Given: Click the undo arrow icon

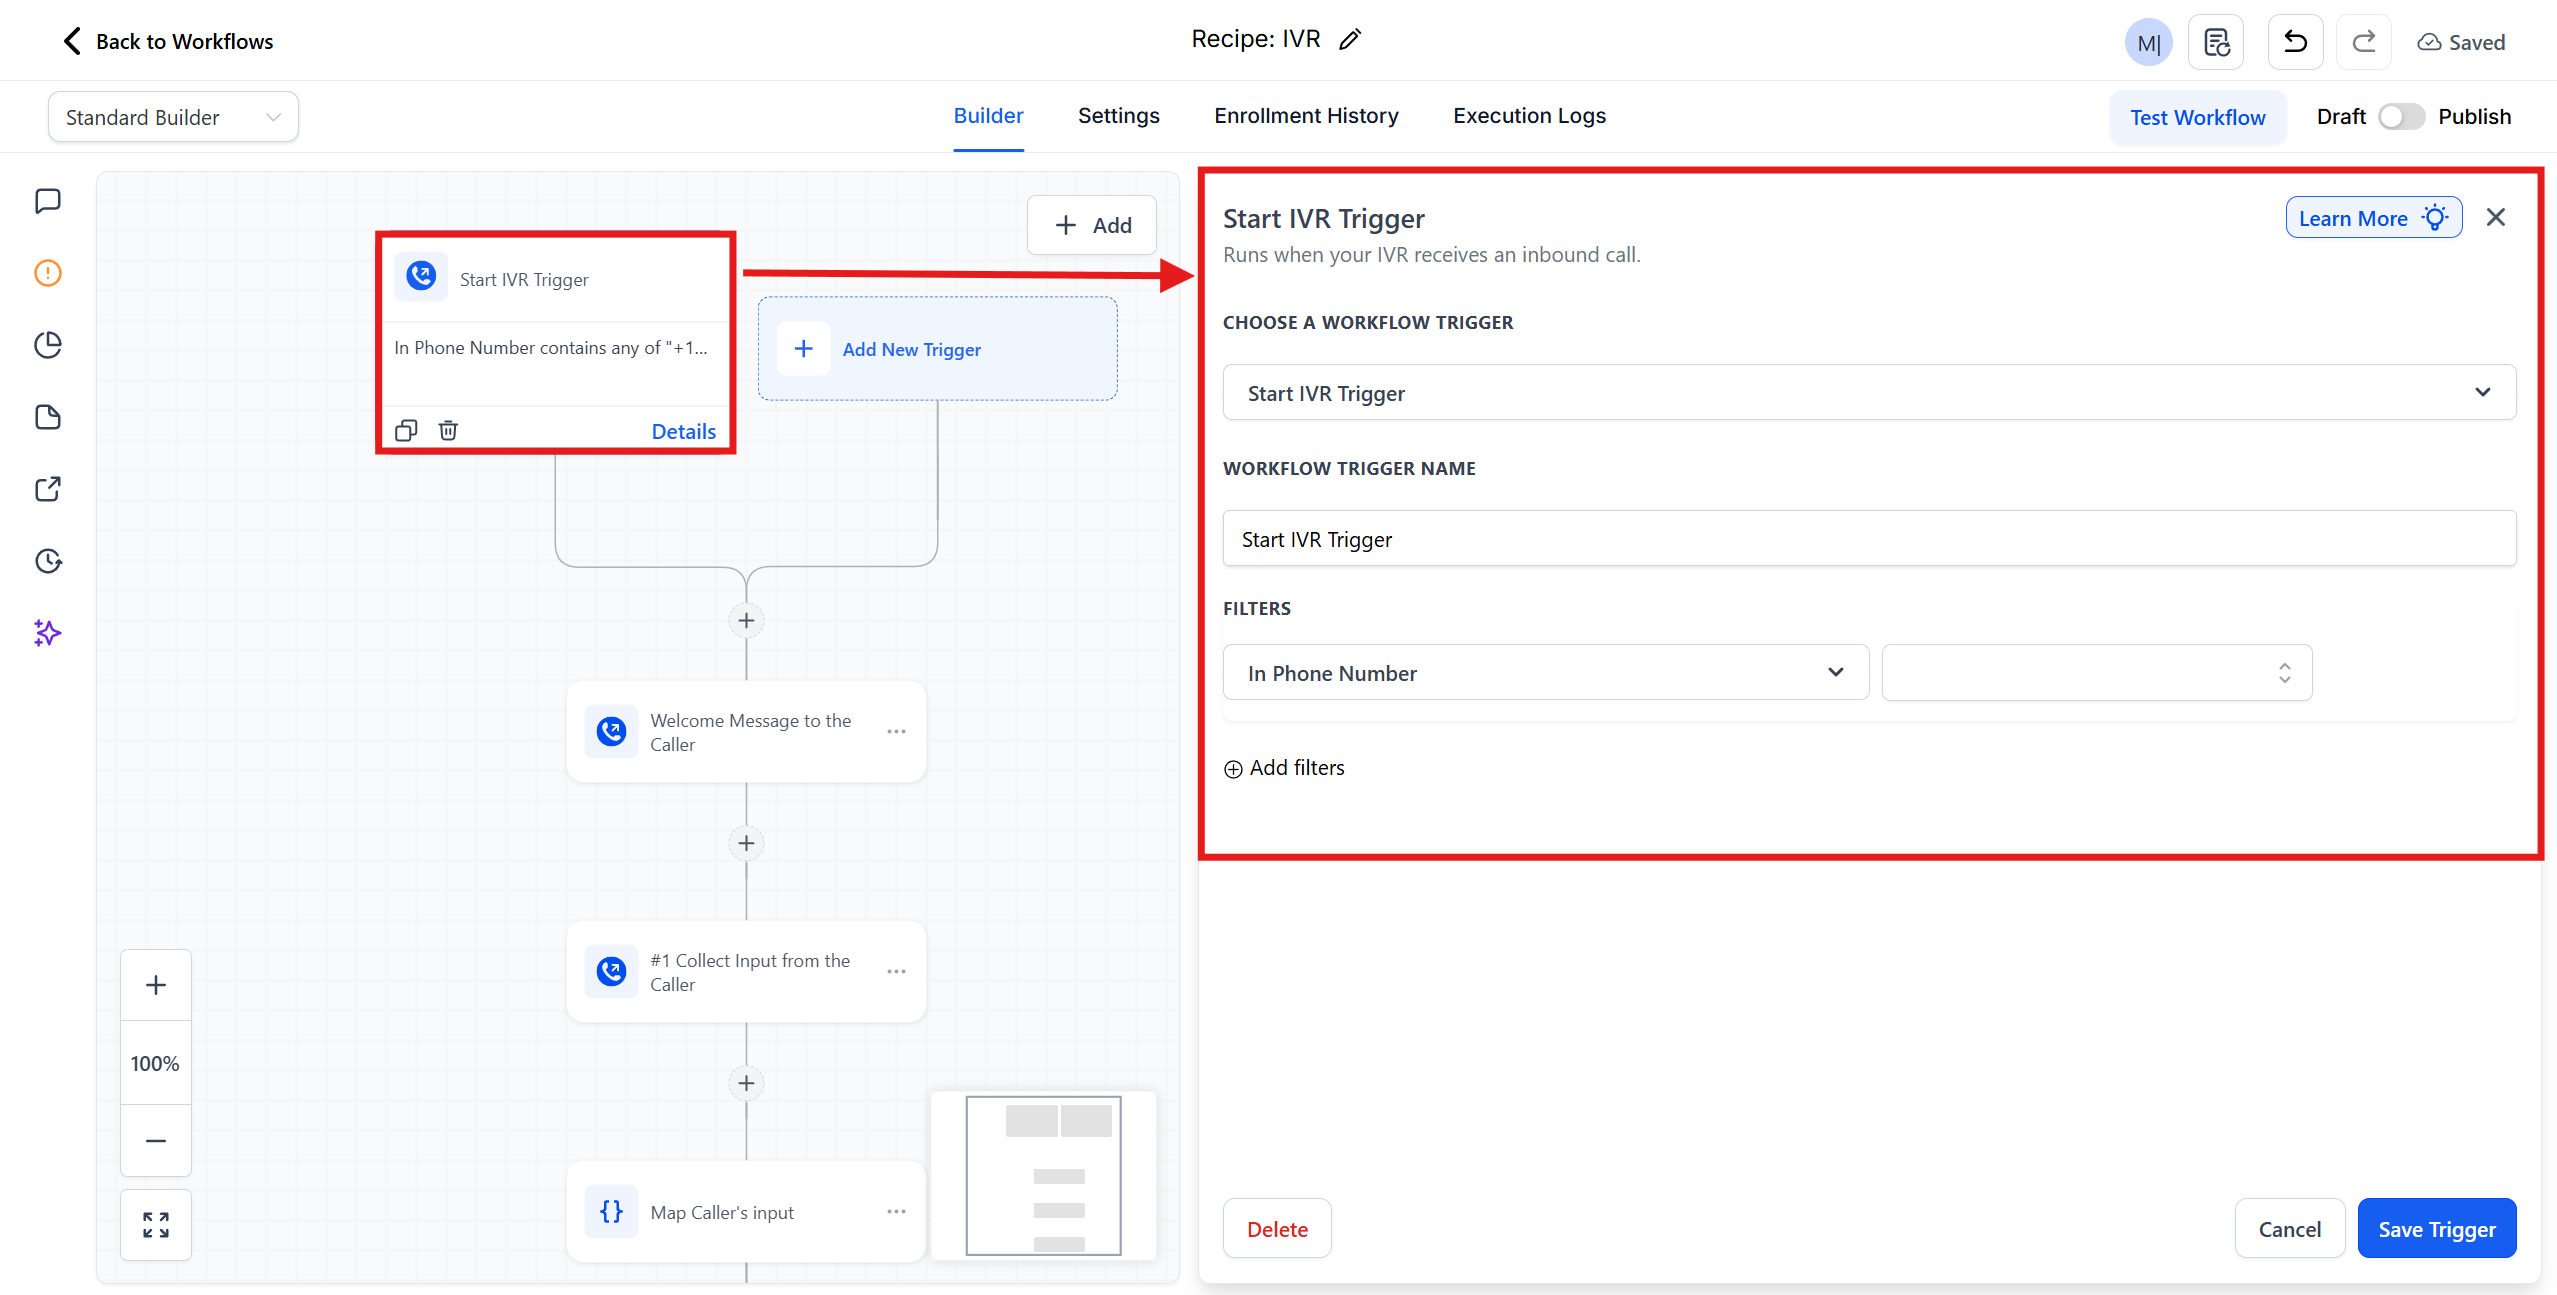Looking at the screenshot, I should point(2294,42).
